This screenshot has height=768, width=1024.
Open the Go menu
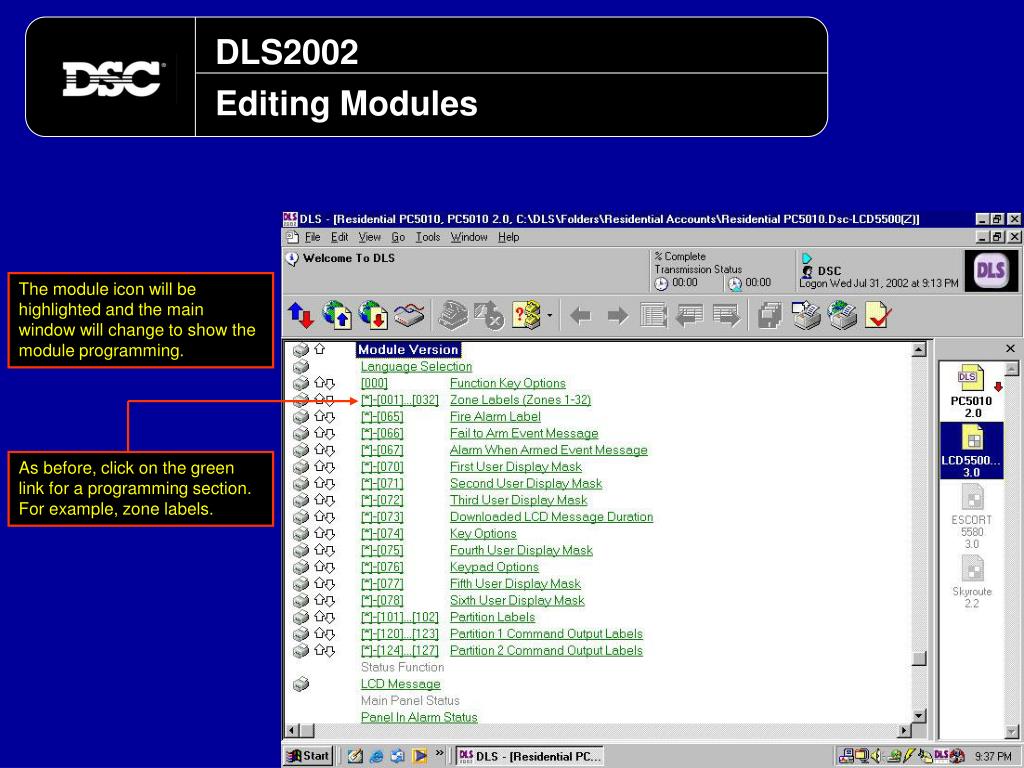[x=398, y=237]
